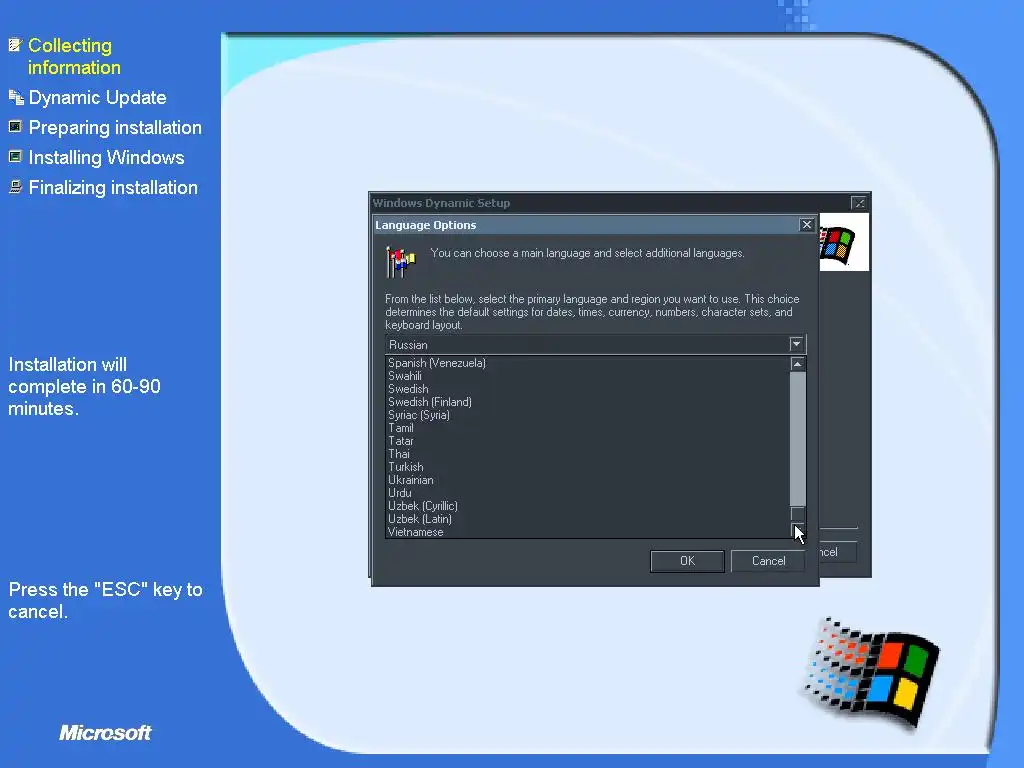Viewport: 1024px width, 768px height.
Task: Close the Windows Dynamic Setup window
Action: 859,203
